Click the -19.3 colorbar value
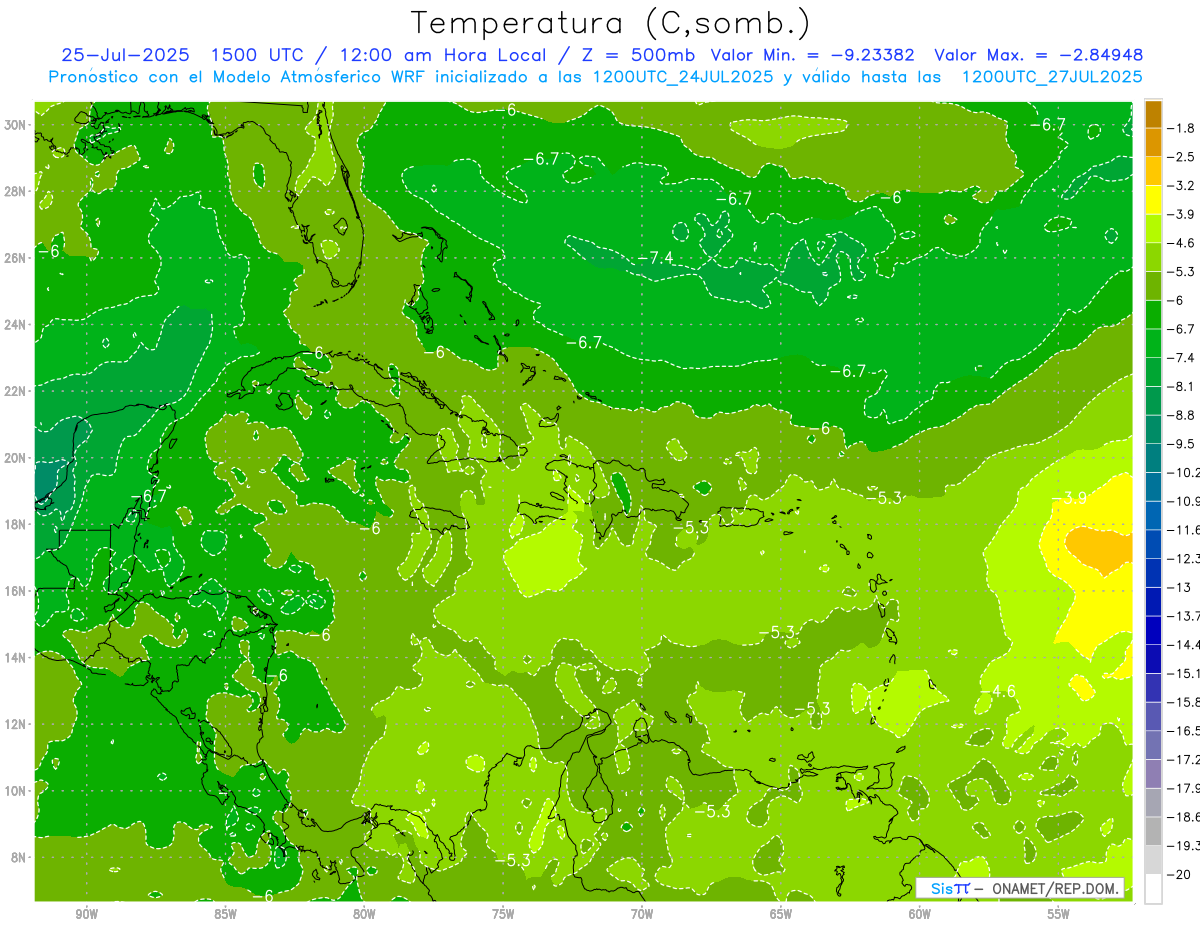The width and height of the screenshot is (1200, 927). 1185,846
